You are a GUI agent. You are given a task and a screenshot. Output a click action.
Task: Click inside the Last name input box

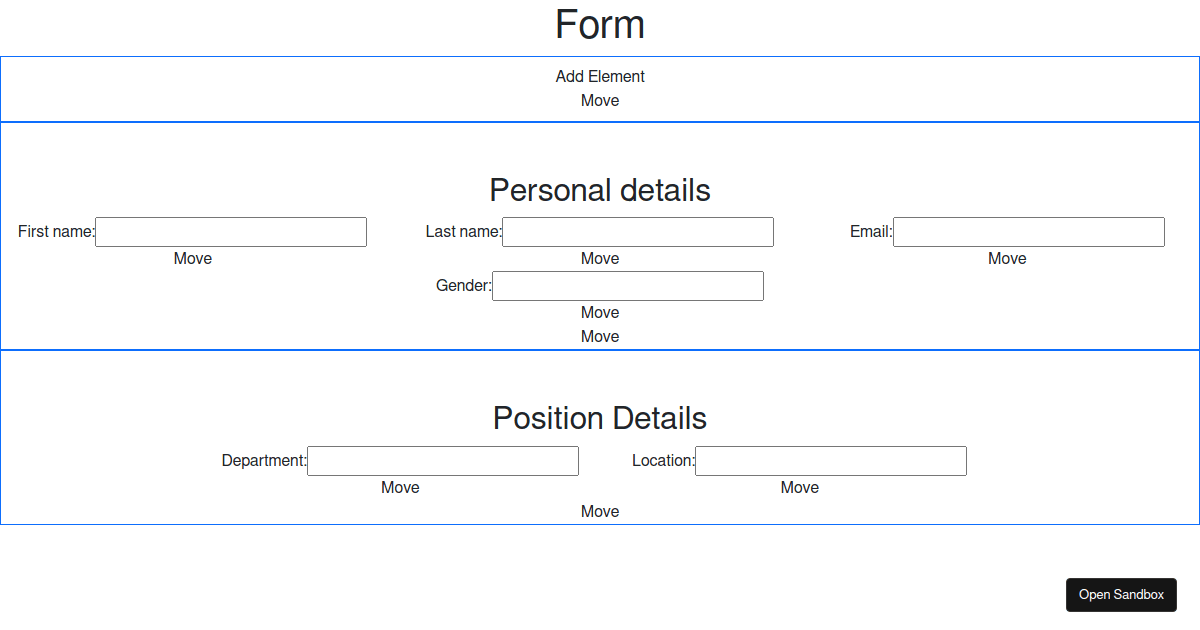click(x=638, y=231)
